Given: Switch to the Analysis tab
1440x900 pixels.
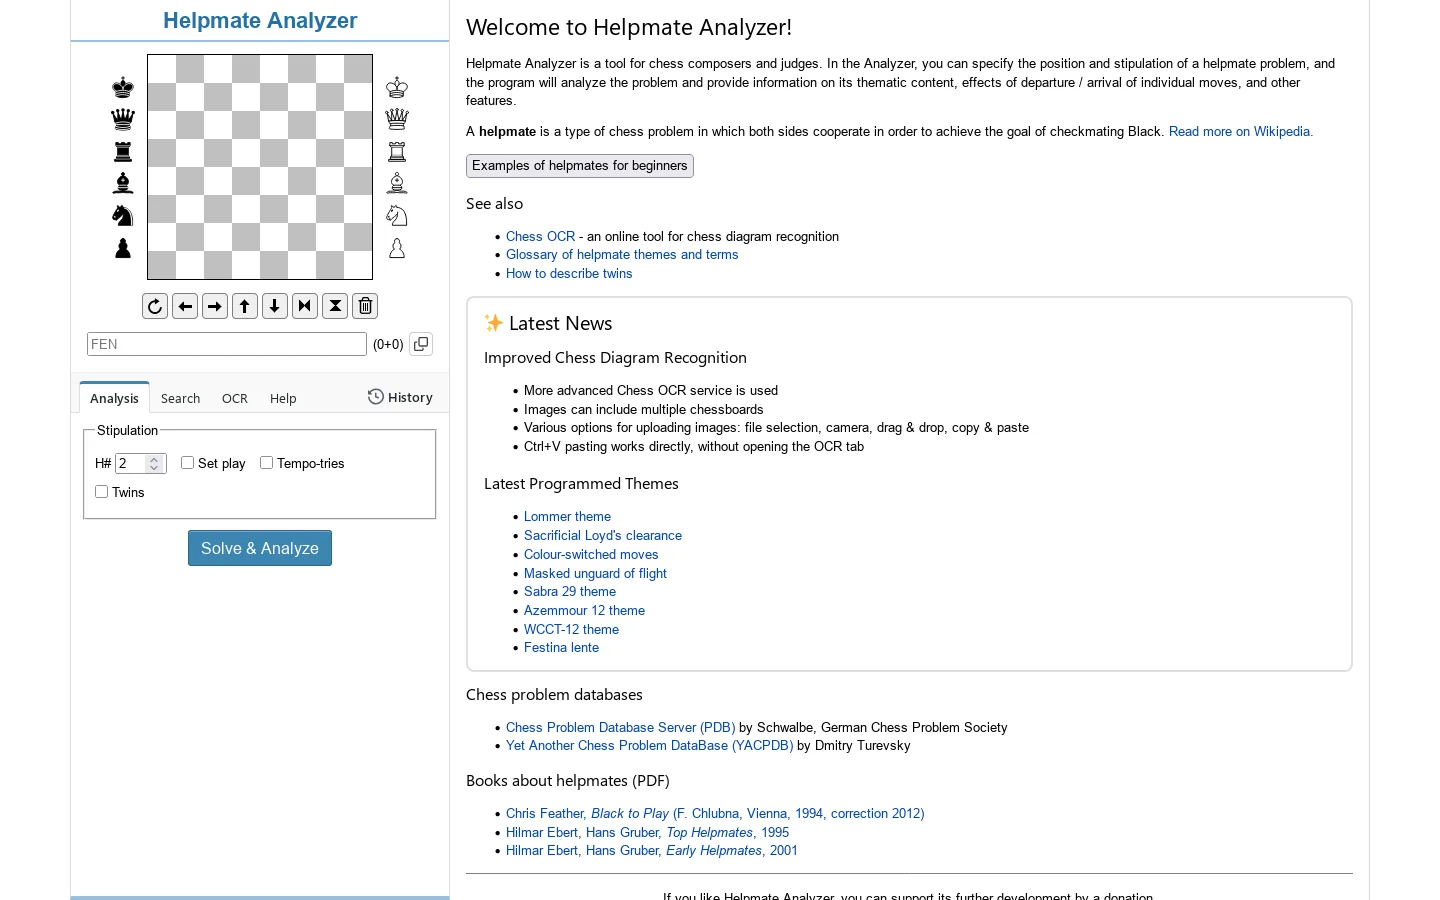Looking at the screenshot, I should (x=114, y=398).
